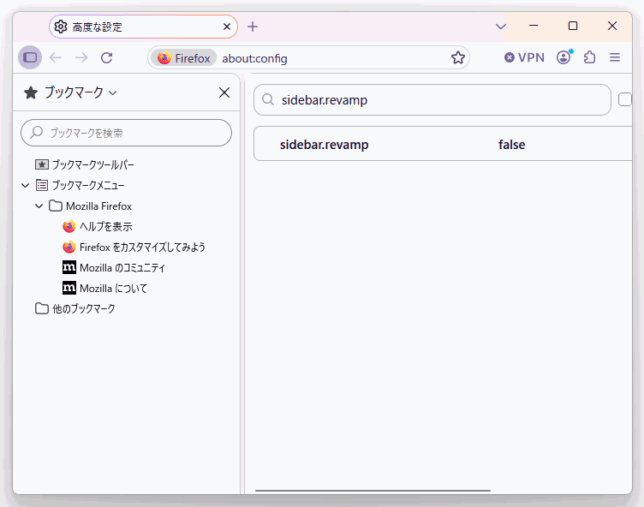Minimize the Firefox window

pyautogui.click(x=534, y=26)
